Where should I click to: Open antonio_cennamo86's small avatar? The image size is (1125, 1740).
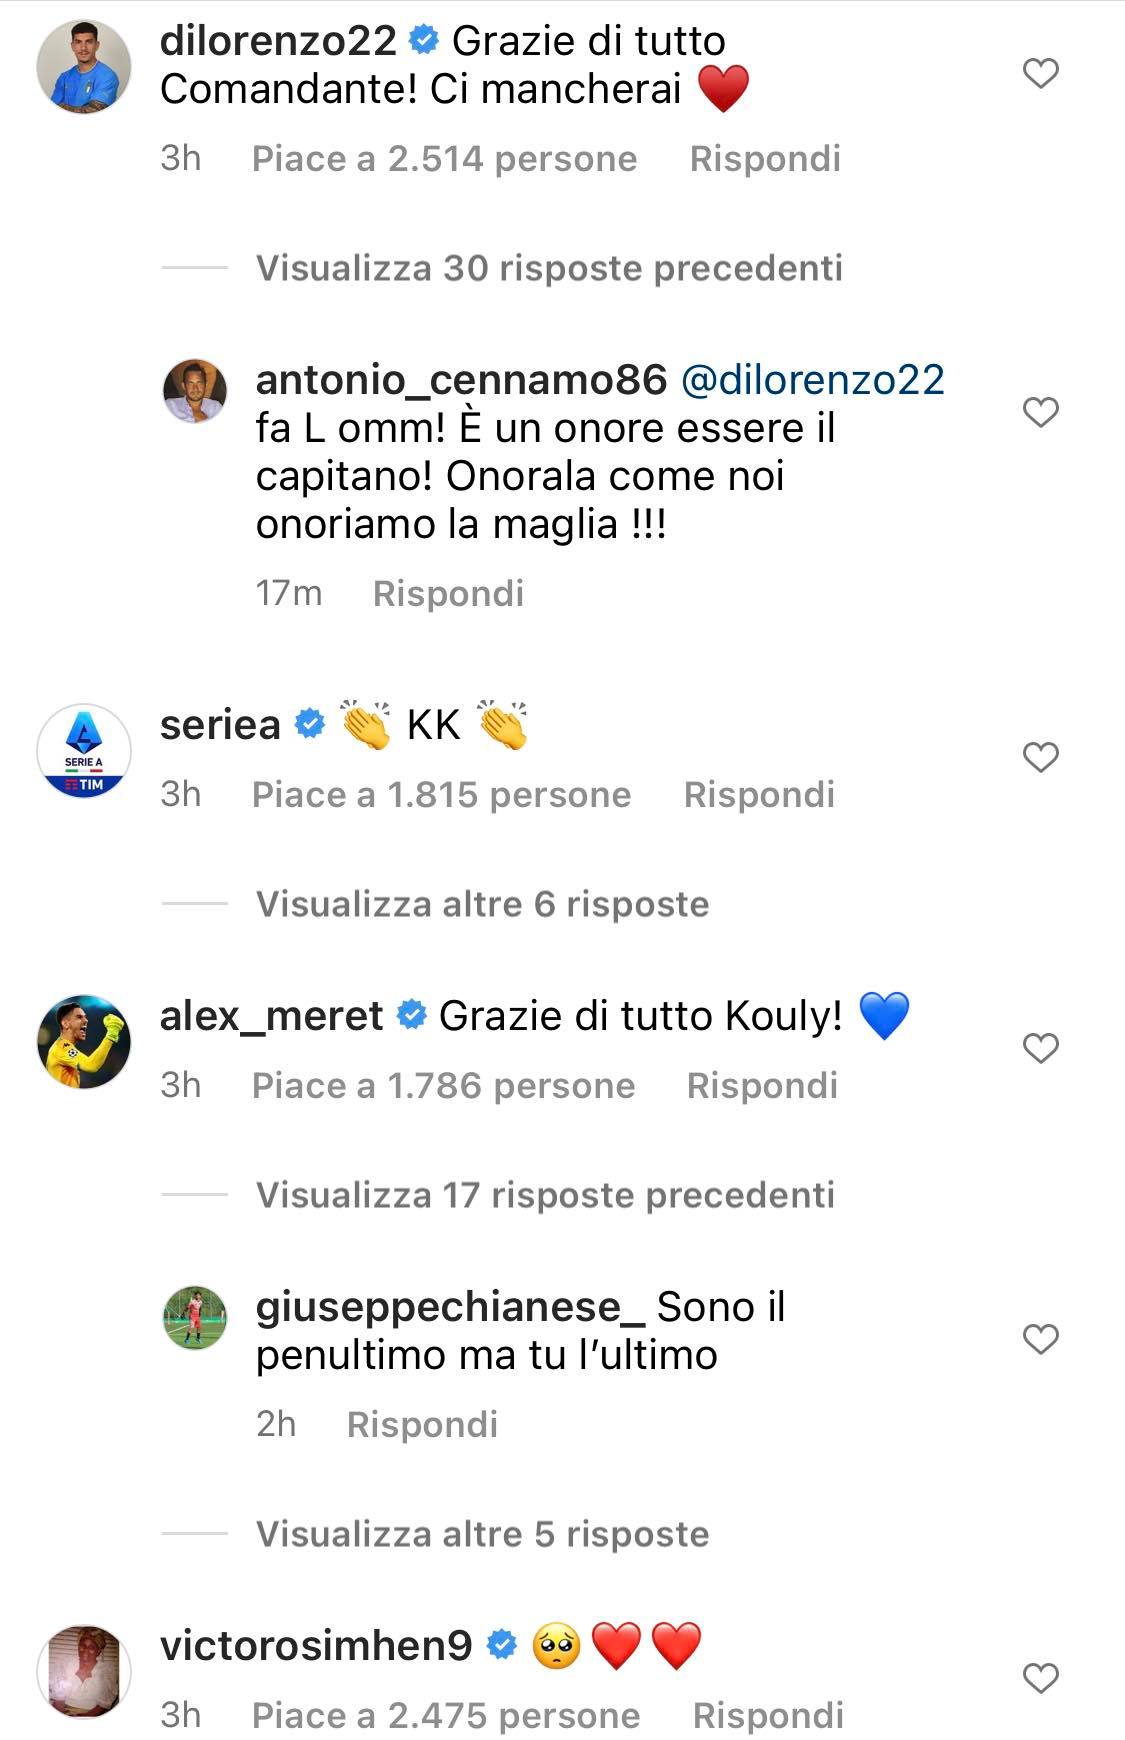(x=195, y=391)
